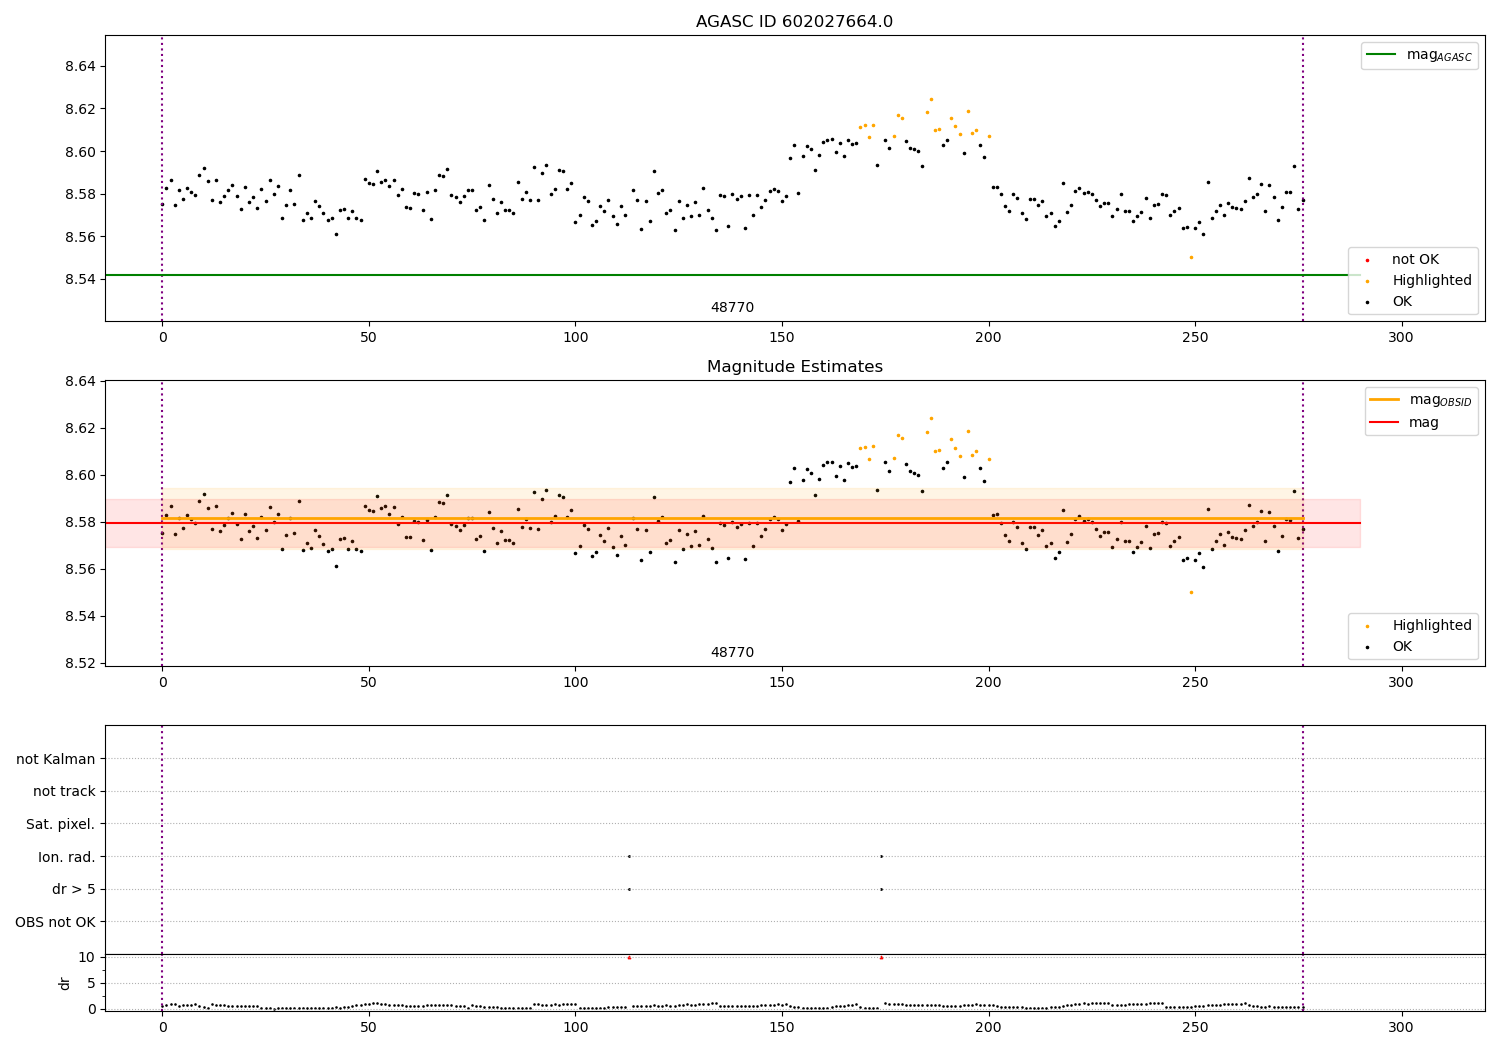Click the title 'AGASC ID 602027664.0'
The image size is (1500, 1050).
(794, 22)
